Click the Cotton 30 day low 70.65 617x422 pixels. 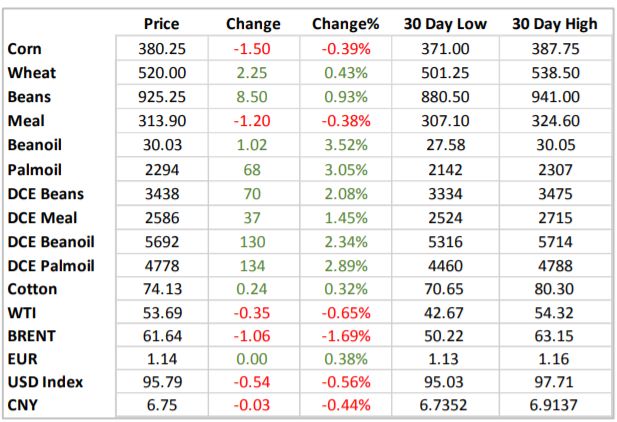[447, 289]
